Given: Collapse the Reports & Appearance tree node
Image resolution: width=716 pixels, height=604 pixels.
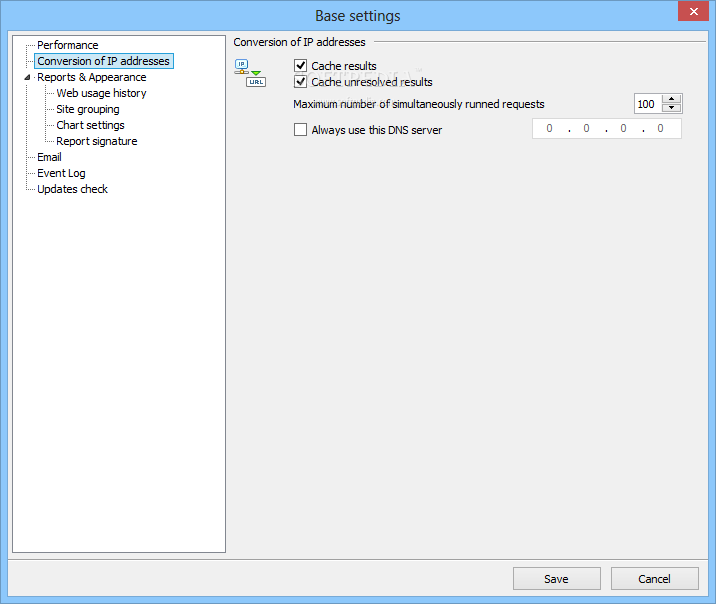Looking at the screenshot, I should pos(27,78).
